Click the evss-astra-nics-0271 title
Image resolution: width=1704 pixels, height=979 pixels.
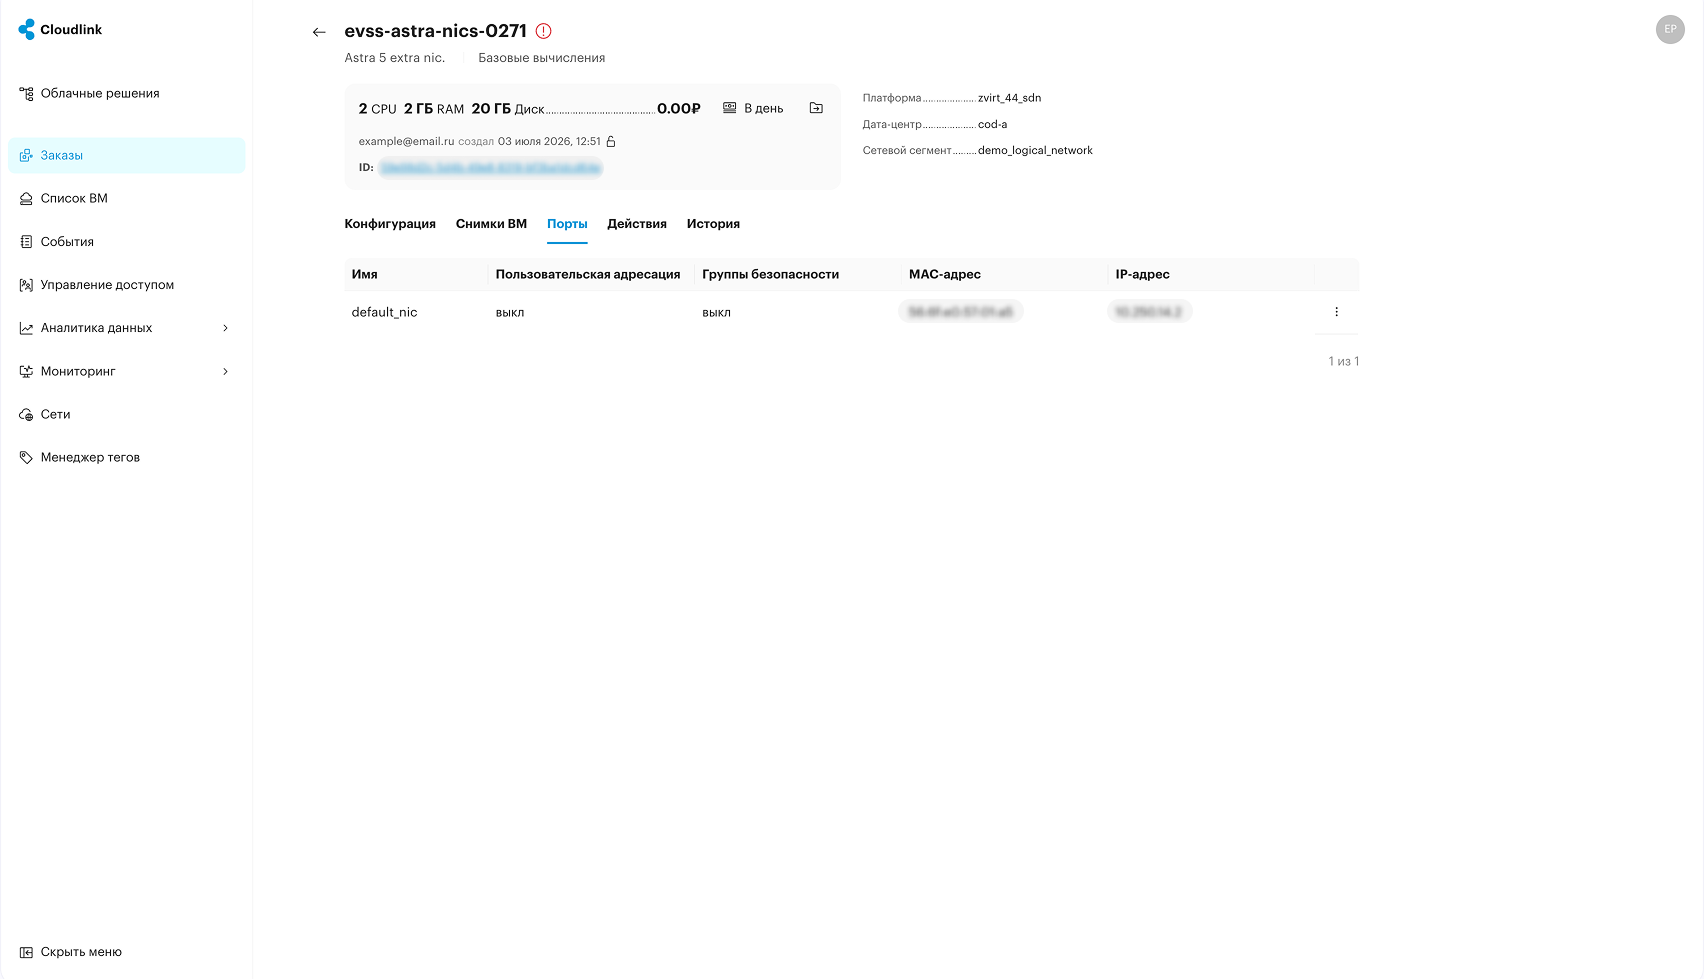click(x=436, y=31)
